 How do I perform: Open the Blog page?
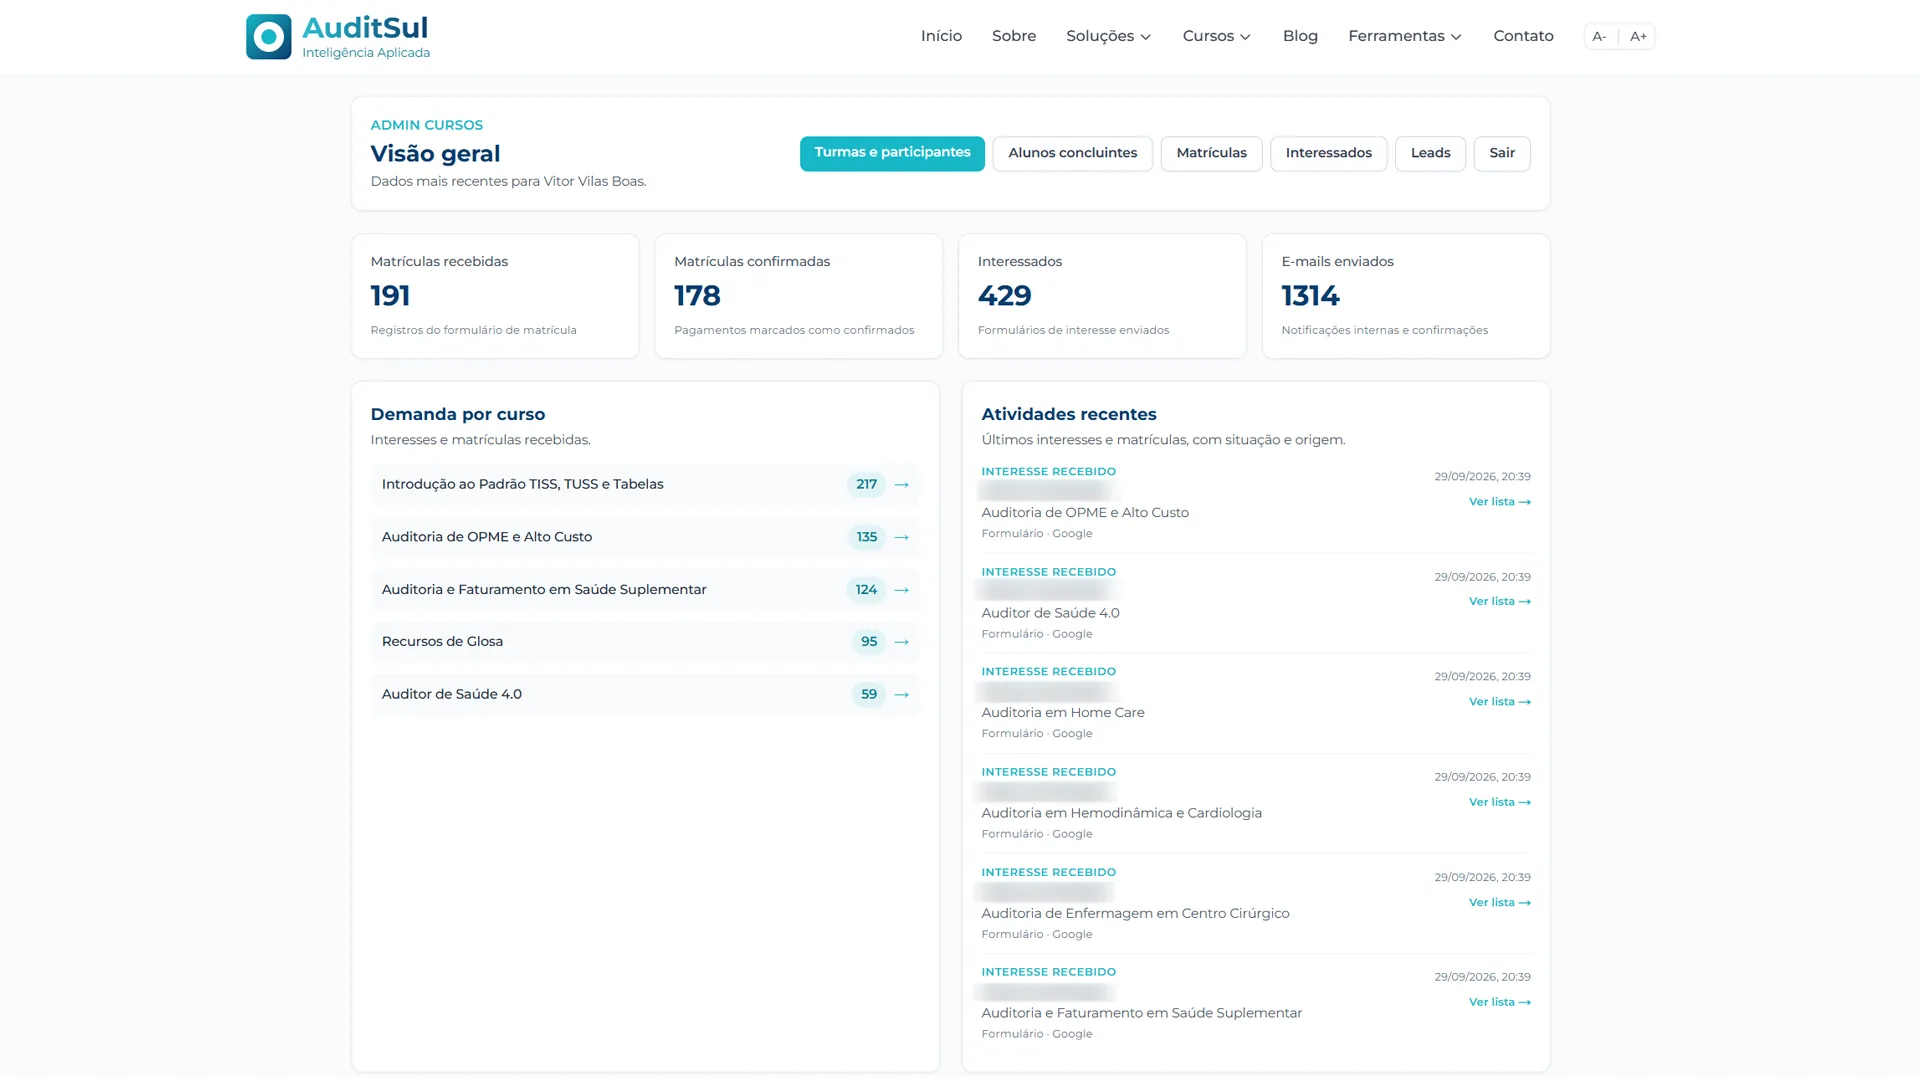point(1300,36)
